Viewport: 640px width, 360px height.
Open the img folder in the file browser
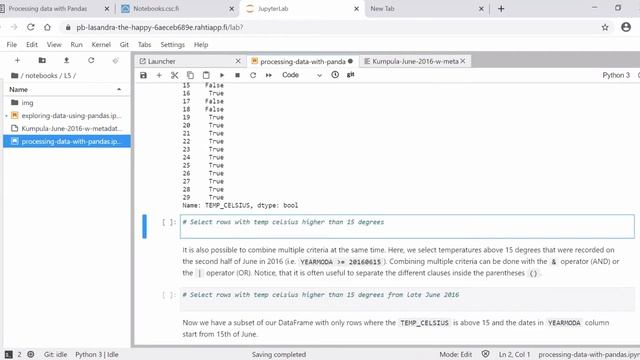pyautogui.click(x=27, y=103)
